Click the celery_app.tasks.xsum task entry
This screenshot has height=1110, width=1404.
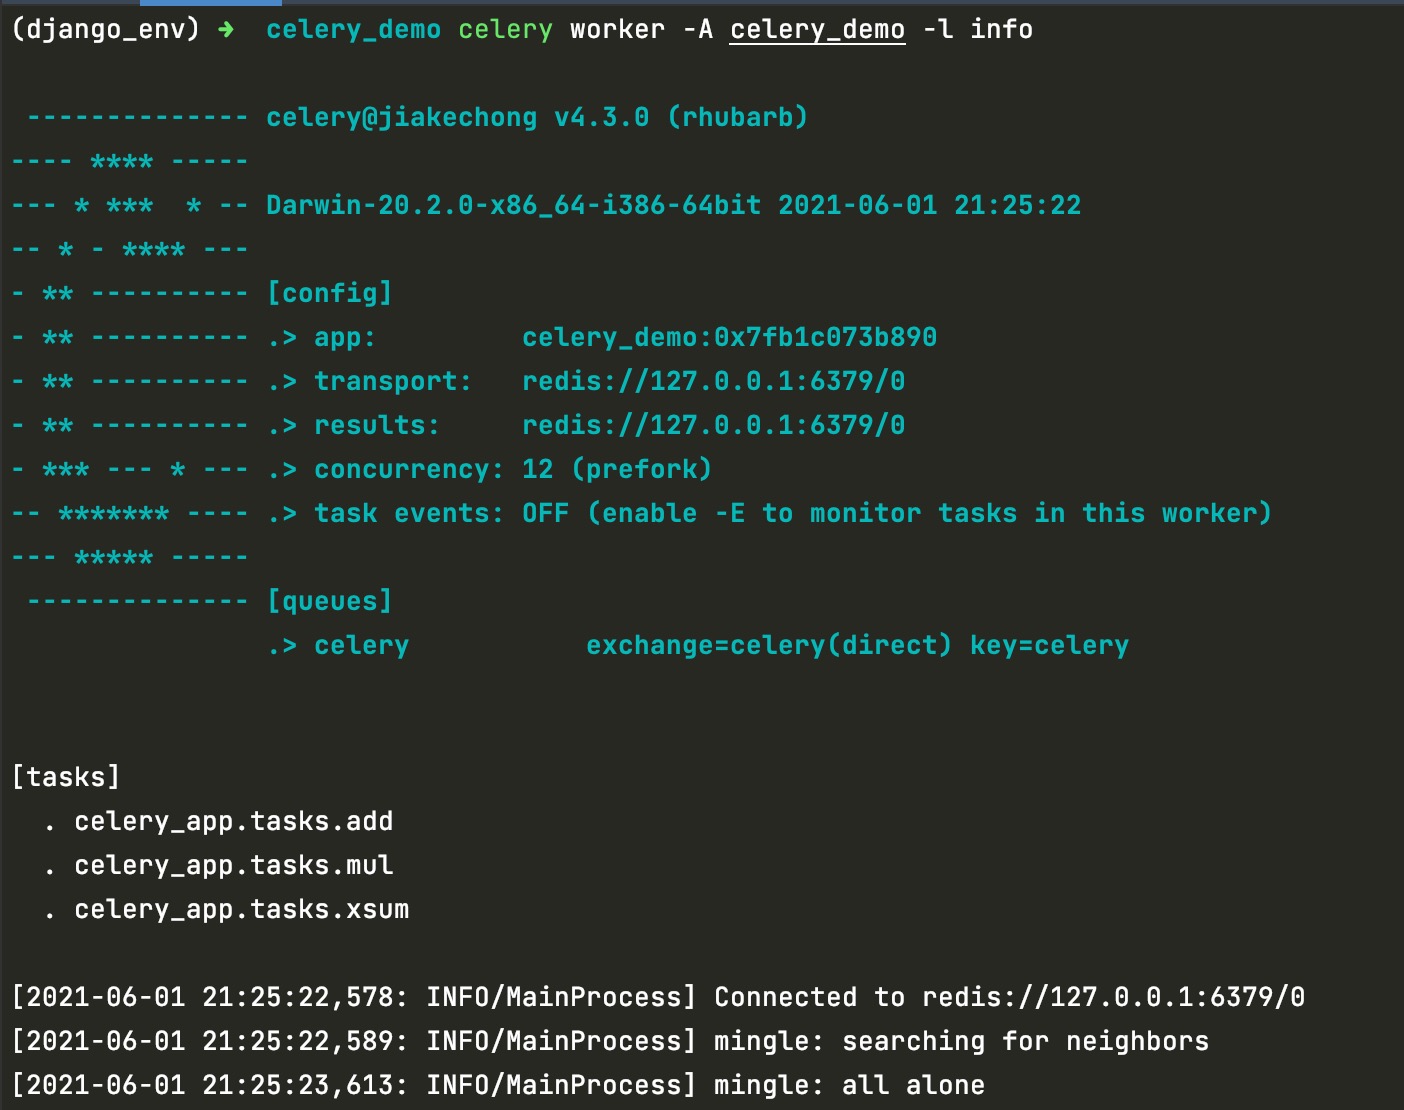click(x=242, y=910)
